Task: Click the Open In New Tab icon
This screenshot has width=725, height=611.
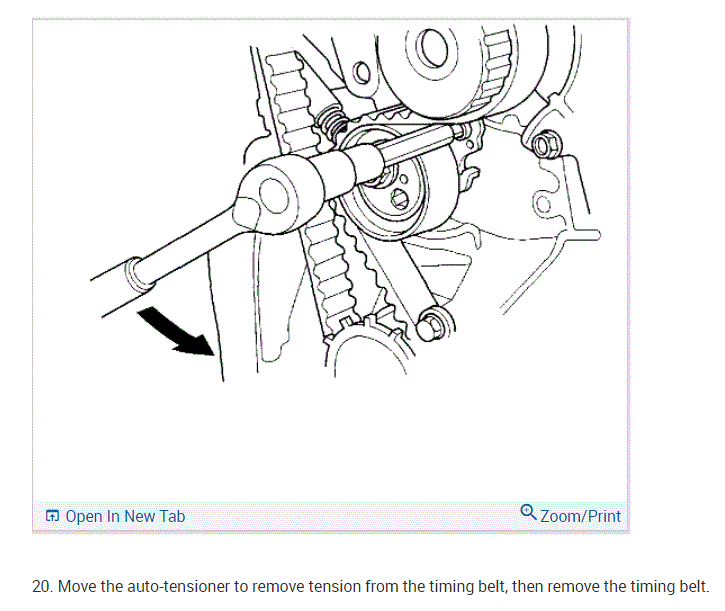Action: [52, 516]
